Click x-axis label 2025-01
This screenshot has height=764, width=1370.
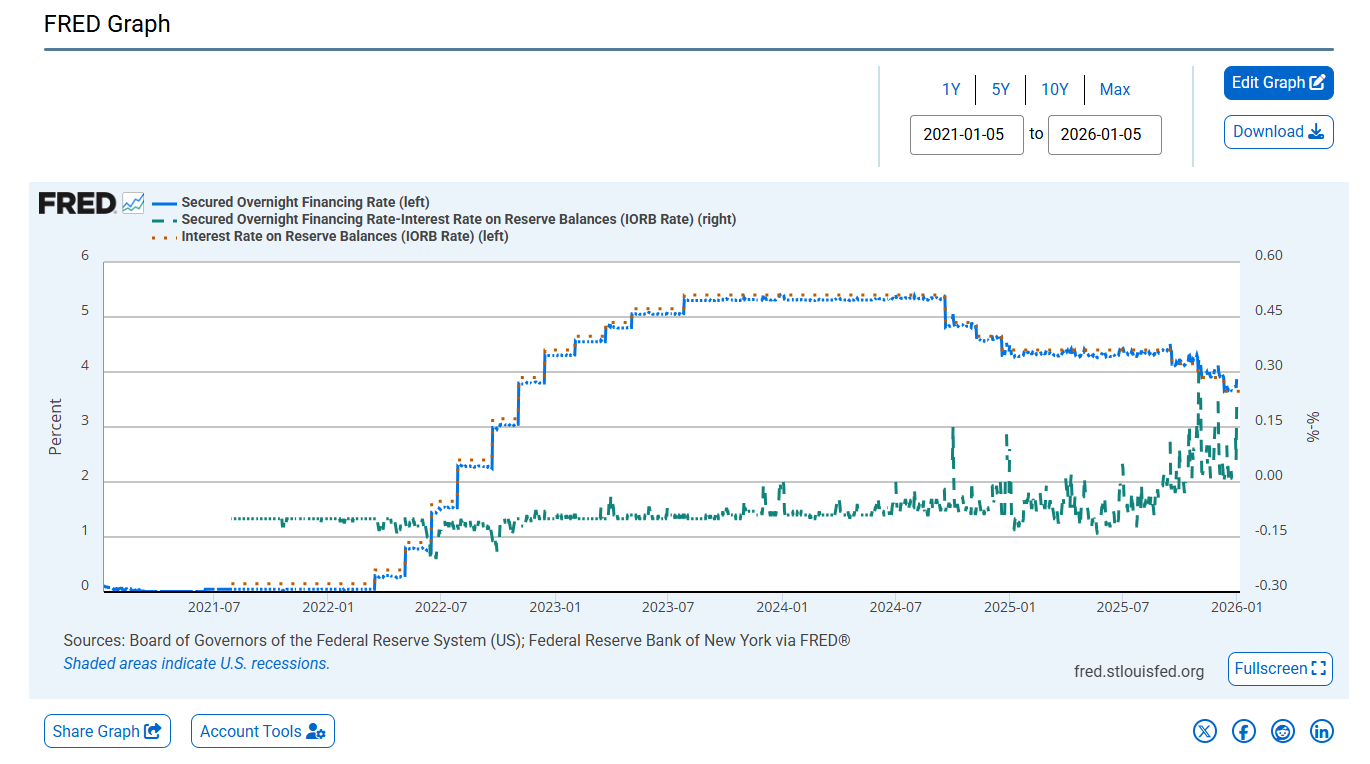tap(1010, 607)
